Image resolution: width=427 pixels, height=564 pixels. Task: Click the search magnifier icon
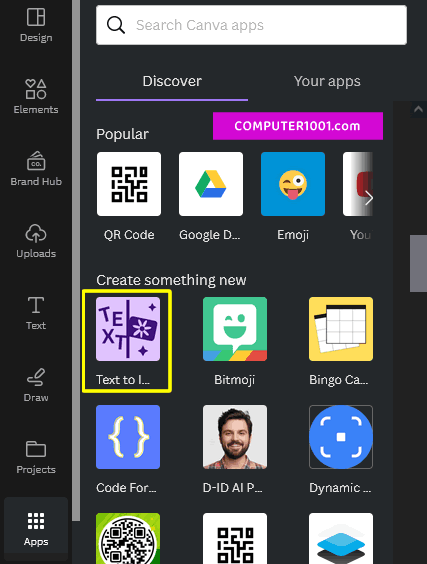click(116, 25)
